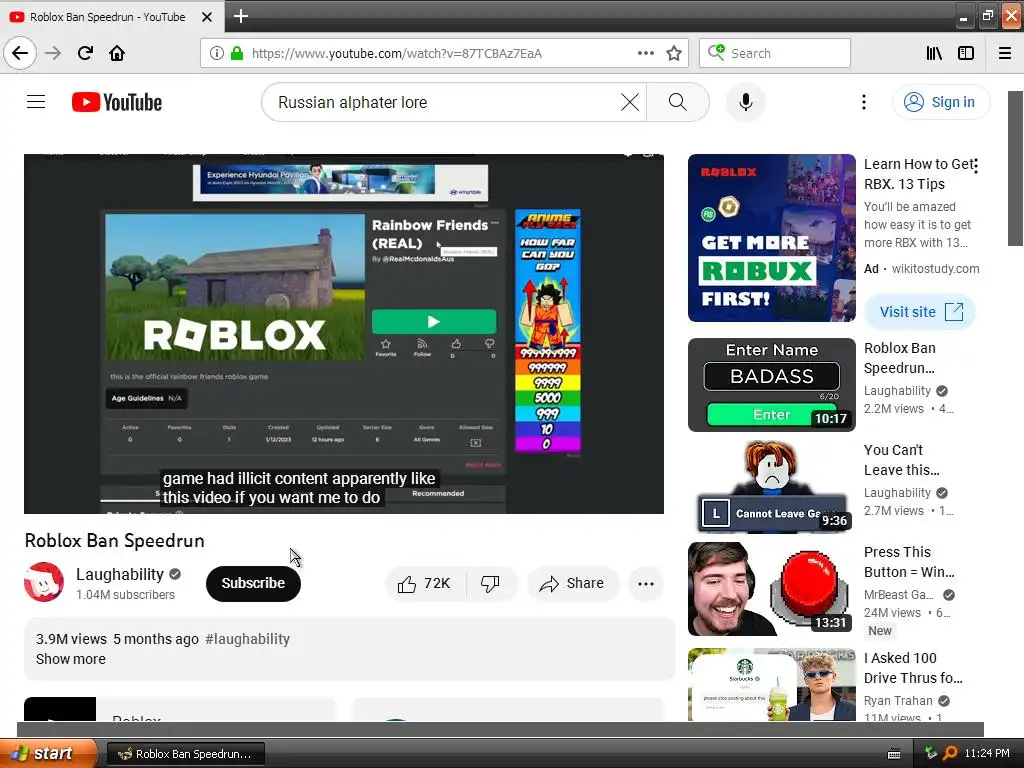Open the MrBeast Gaming channel name
1024x768 pixels.
click(899, 594)
